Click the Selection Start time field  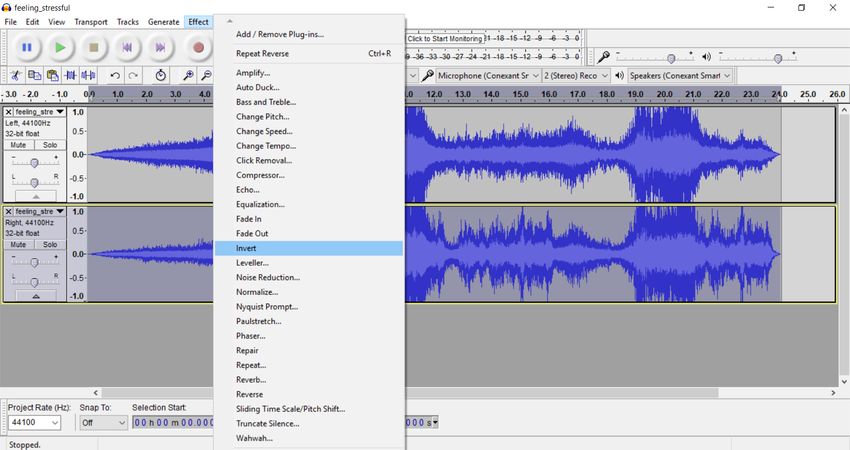pos(173,422)
